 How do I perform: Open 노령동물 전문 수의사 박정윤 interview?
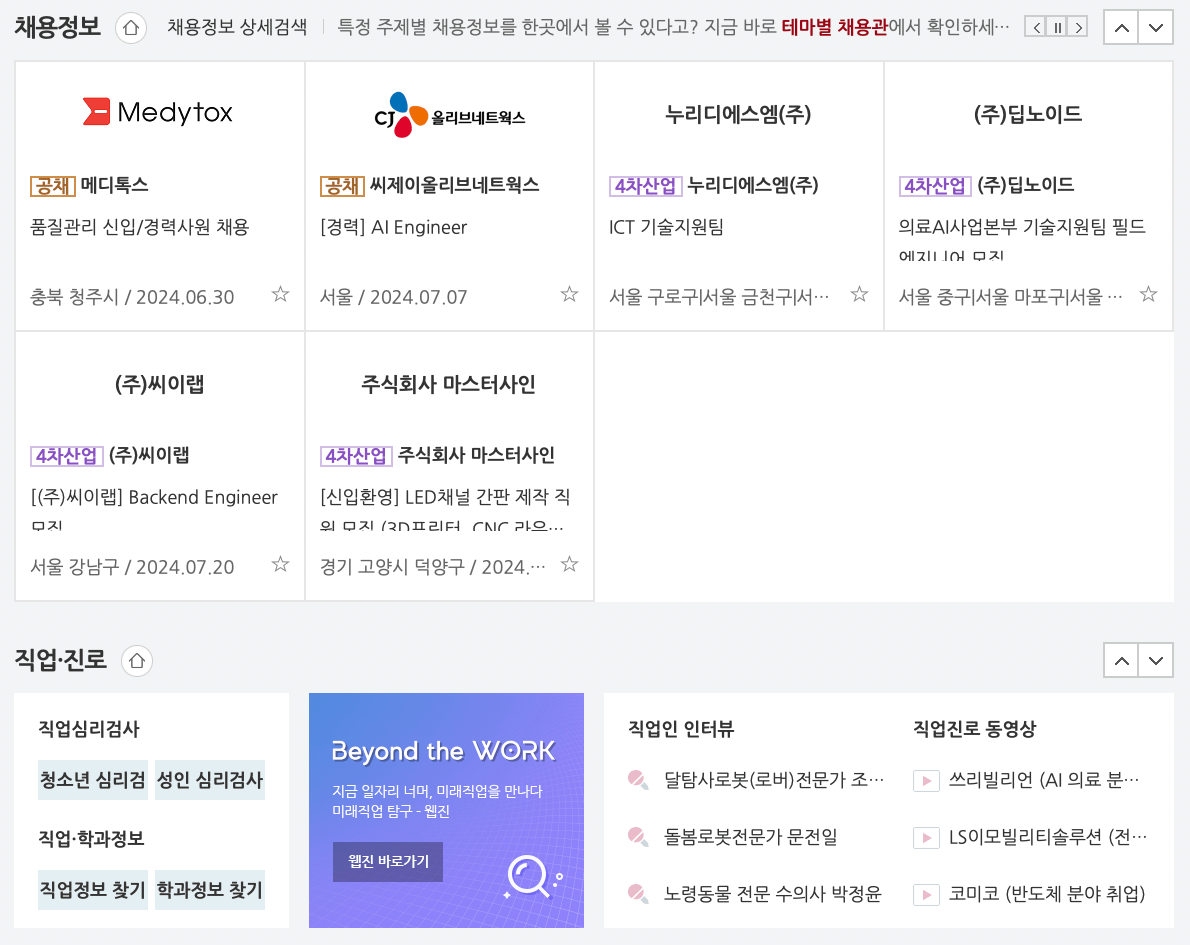tap(773, 893)
